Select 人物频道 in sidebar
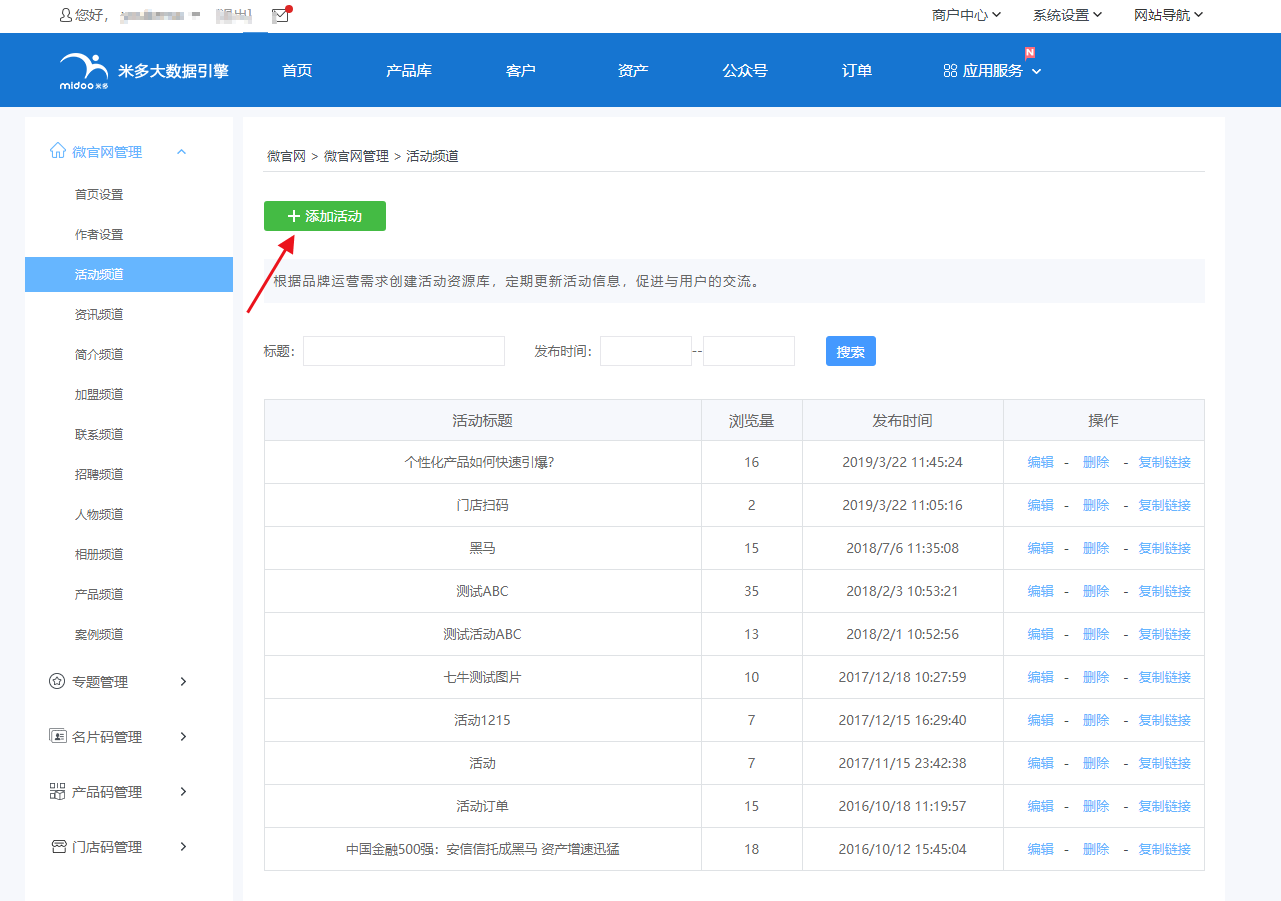This screenshot has width=1281, height=901. [99, 514]
